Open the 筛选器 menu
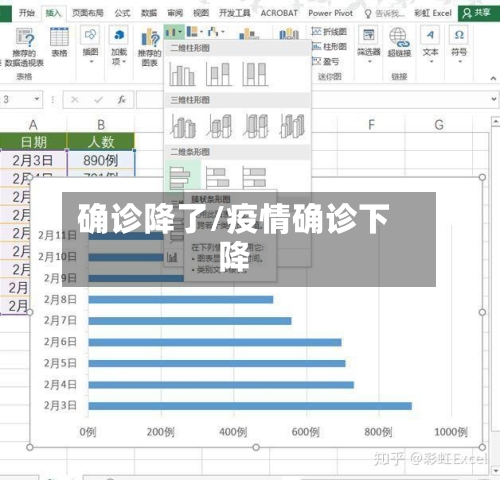500x480 pixels. 369,45
